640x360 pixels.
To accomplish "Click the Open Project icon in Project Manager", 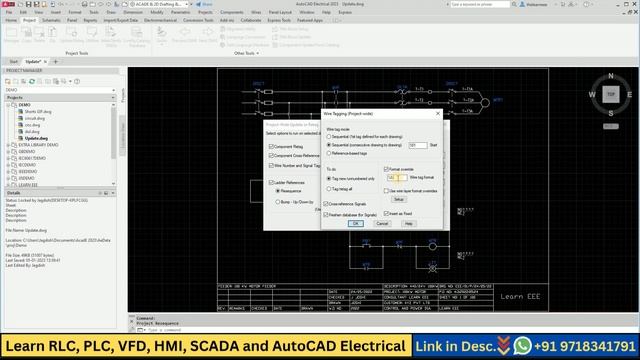I will (x=8, y=81).
